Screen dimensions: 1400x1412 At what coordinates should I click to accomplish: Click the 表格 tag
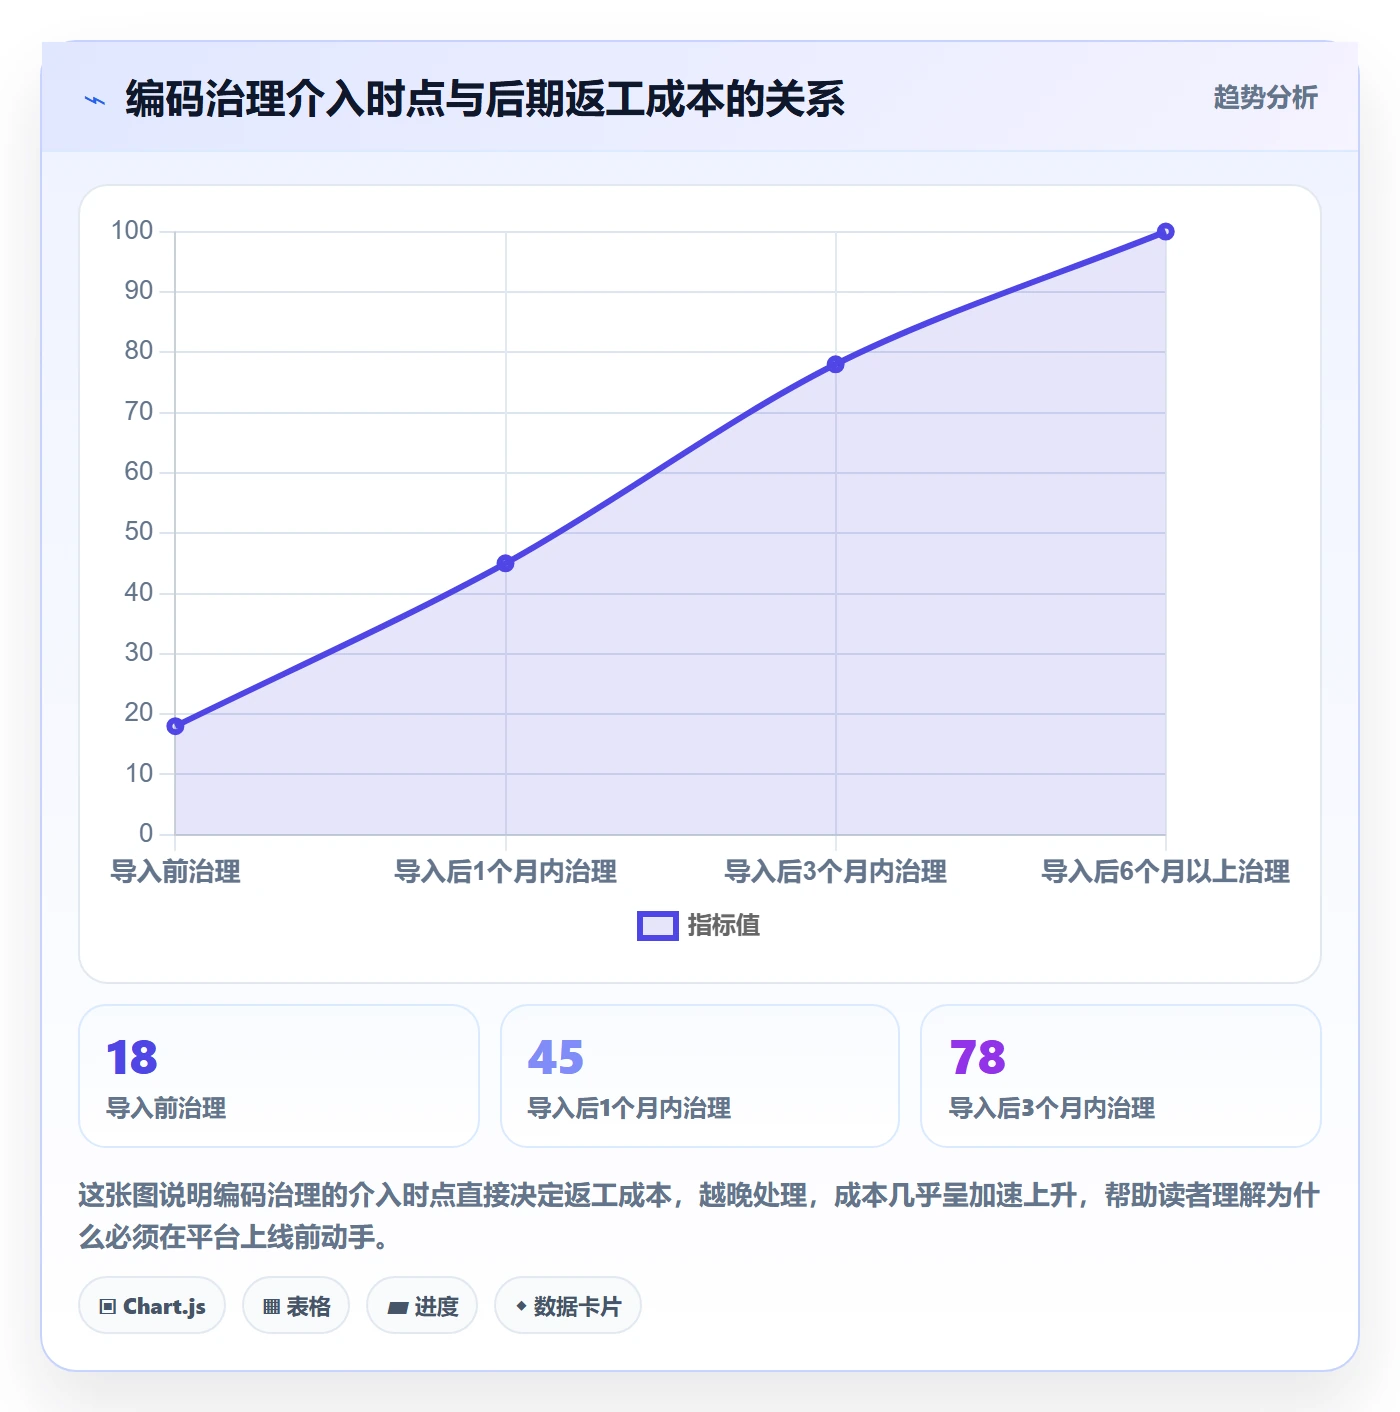click(x=296, y=1306)
